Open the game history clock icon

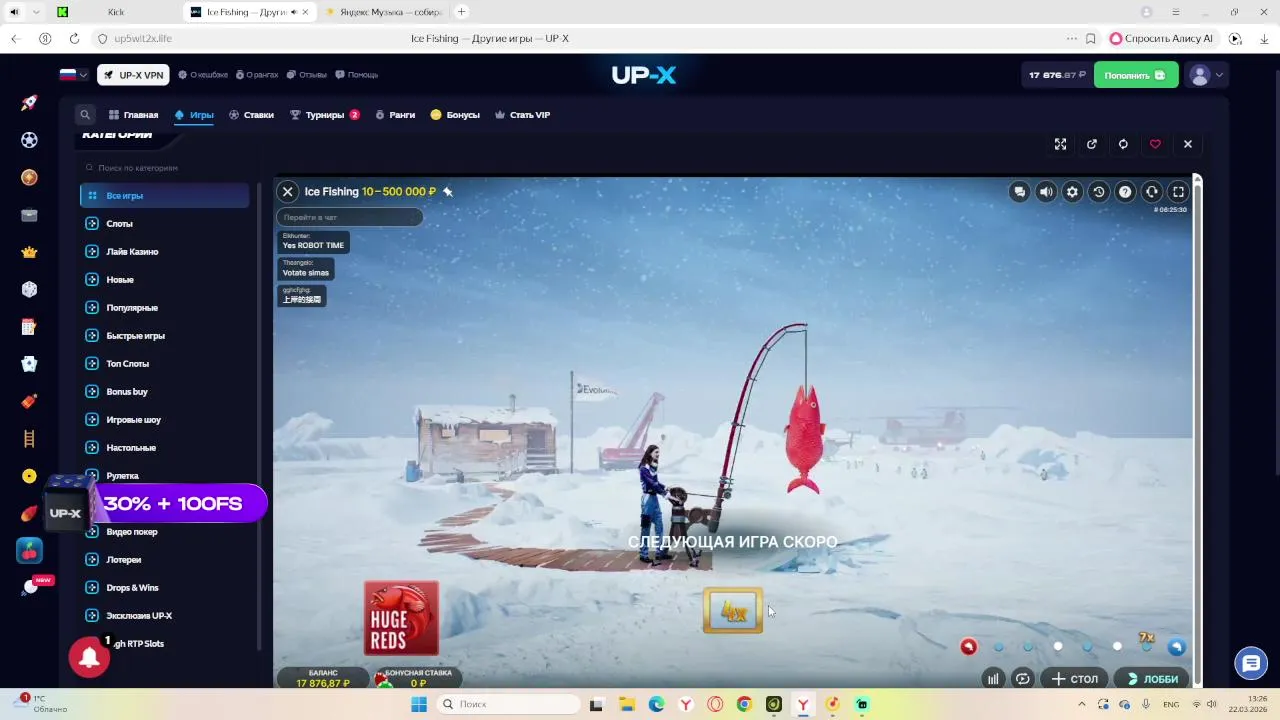point(1099,192)
